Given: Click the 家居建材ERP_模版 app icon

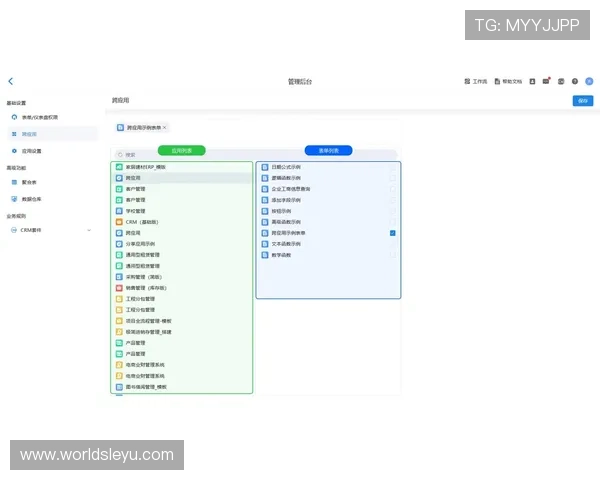Looking at the screenshot, I should tap(118, 166).
